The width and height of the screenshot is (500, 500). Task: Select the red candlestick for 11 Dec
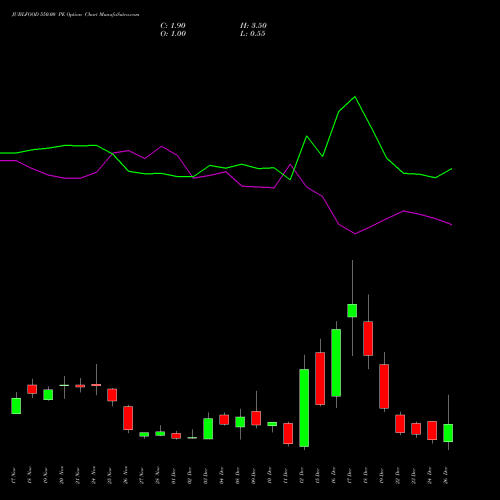click(288, 433)
